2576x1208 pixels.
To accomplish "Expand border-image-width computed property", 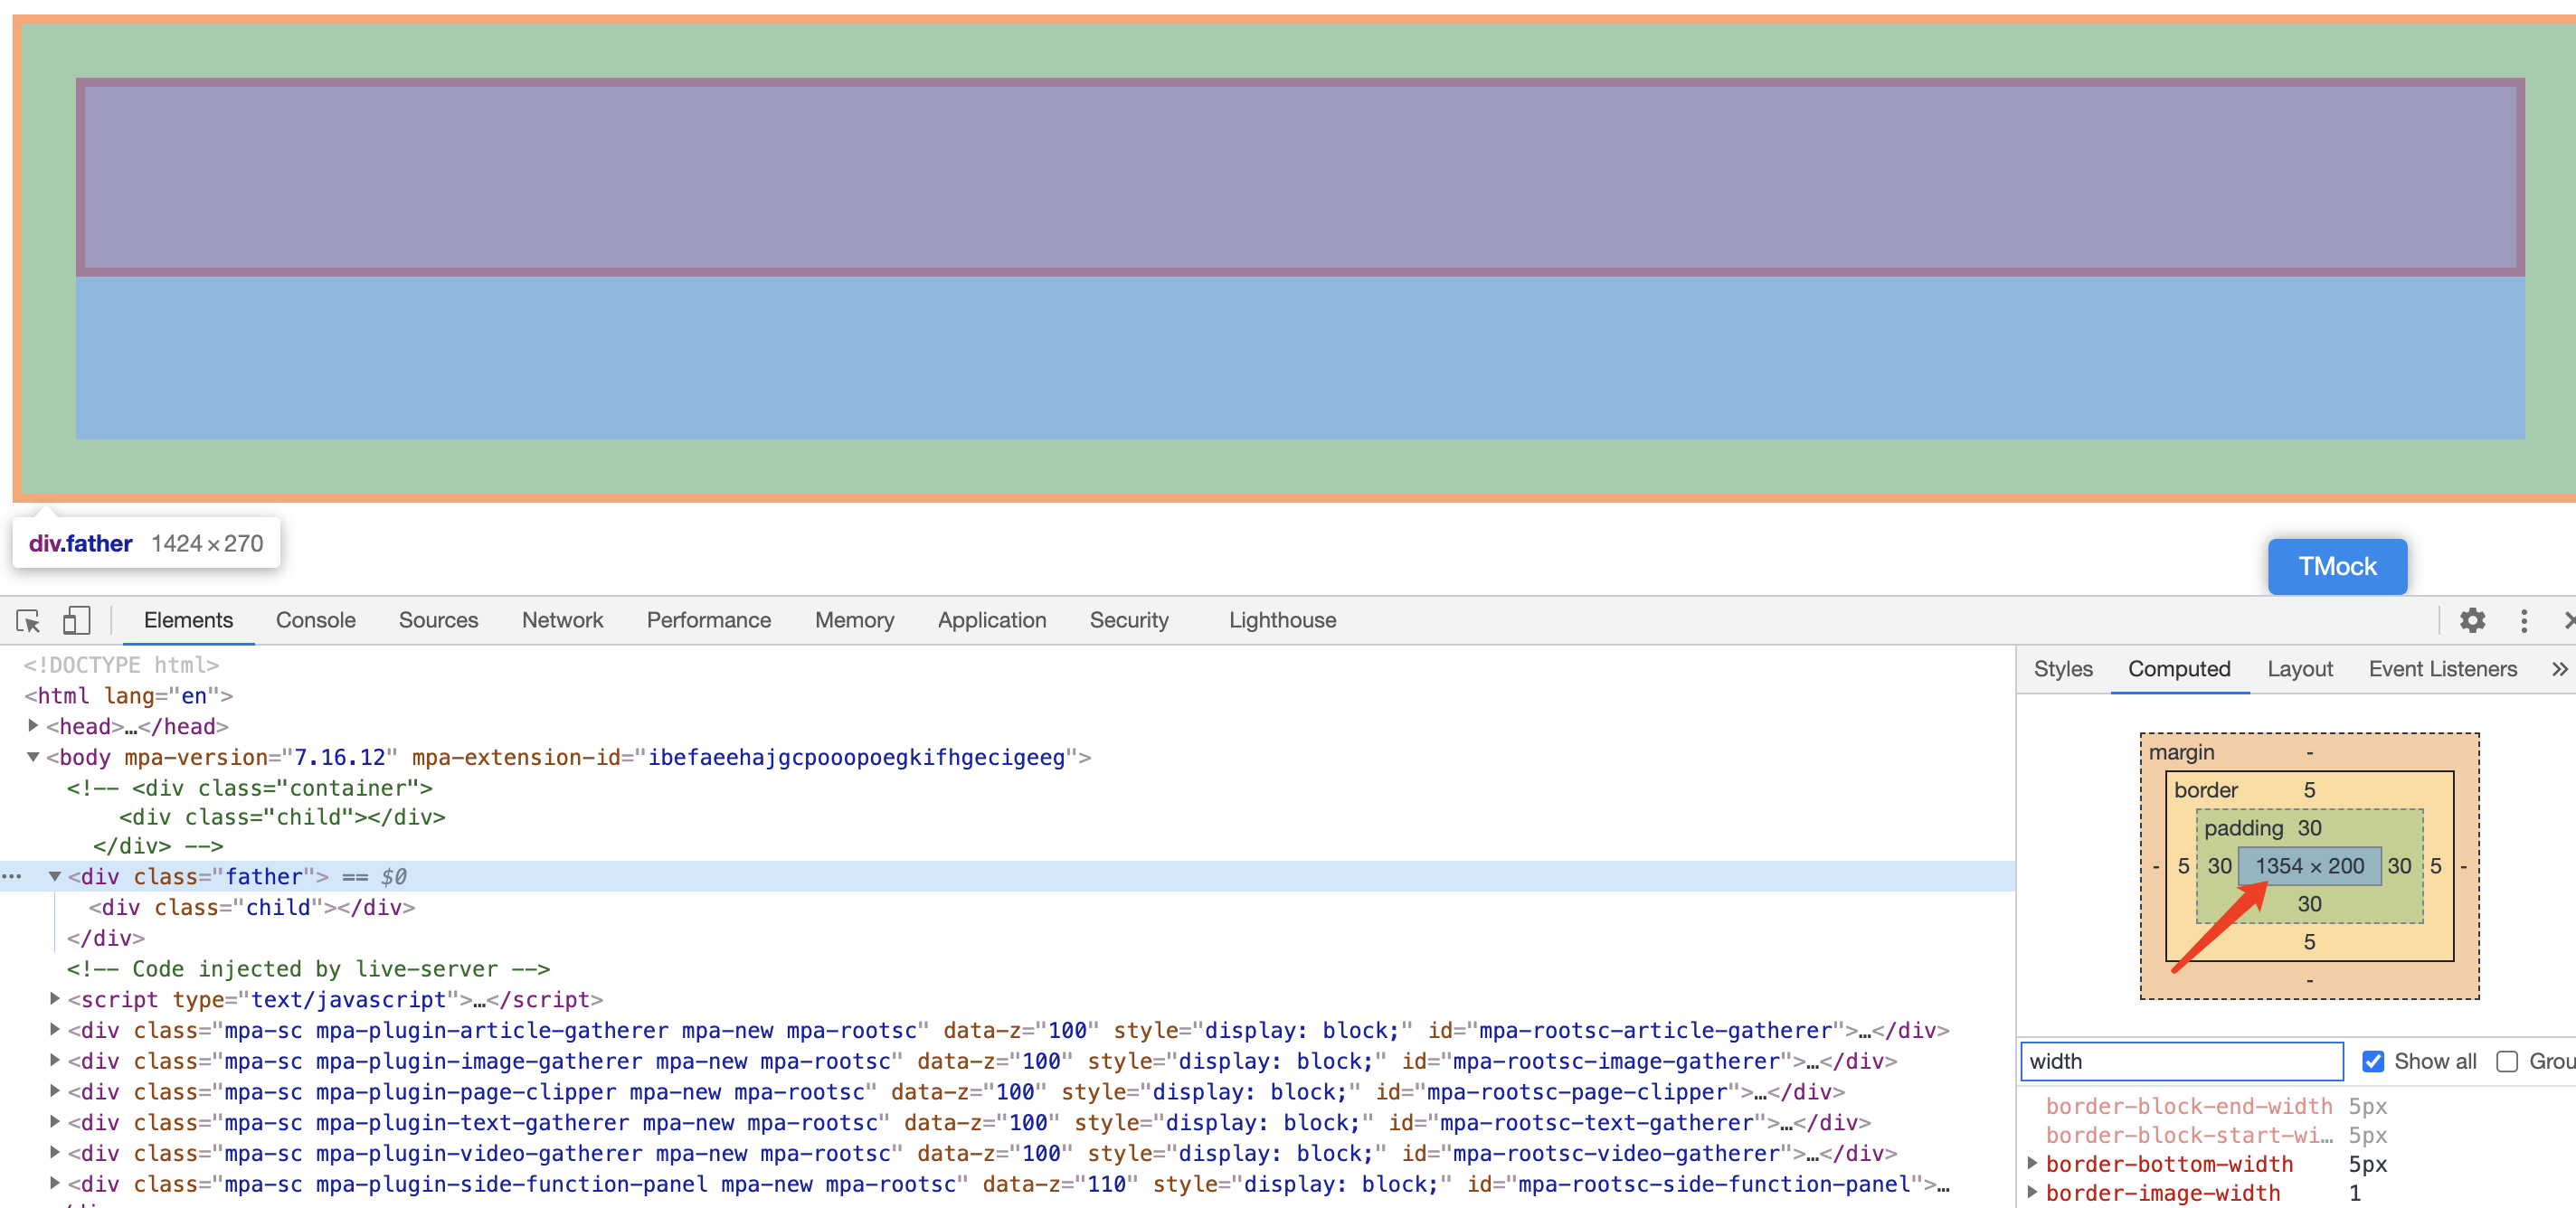I will (x=2032, y=1192).
